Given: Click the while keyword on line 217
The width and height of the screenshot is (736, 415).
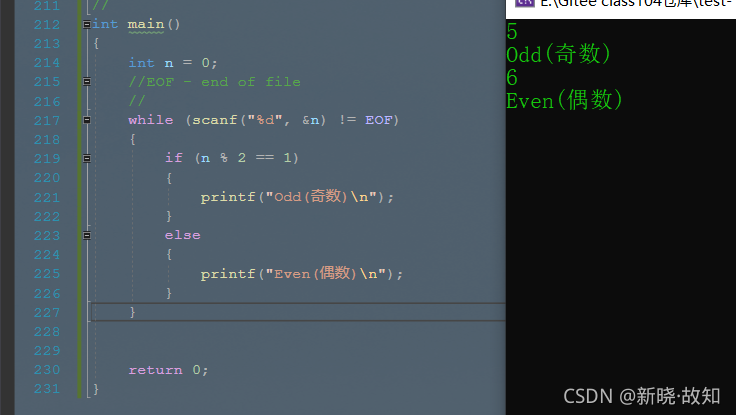Looking at the screenshot, I should [x=151, y=120].
